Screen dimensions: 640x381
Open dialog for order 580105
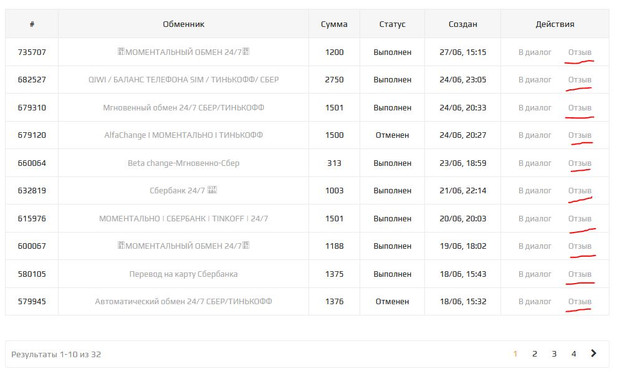coord(535,274)
